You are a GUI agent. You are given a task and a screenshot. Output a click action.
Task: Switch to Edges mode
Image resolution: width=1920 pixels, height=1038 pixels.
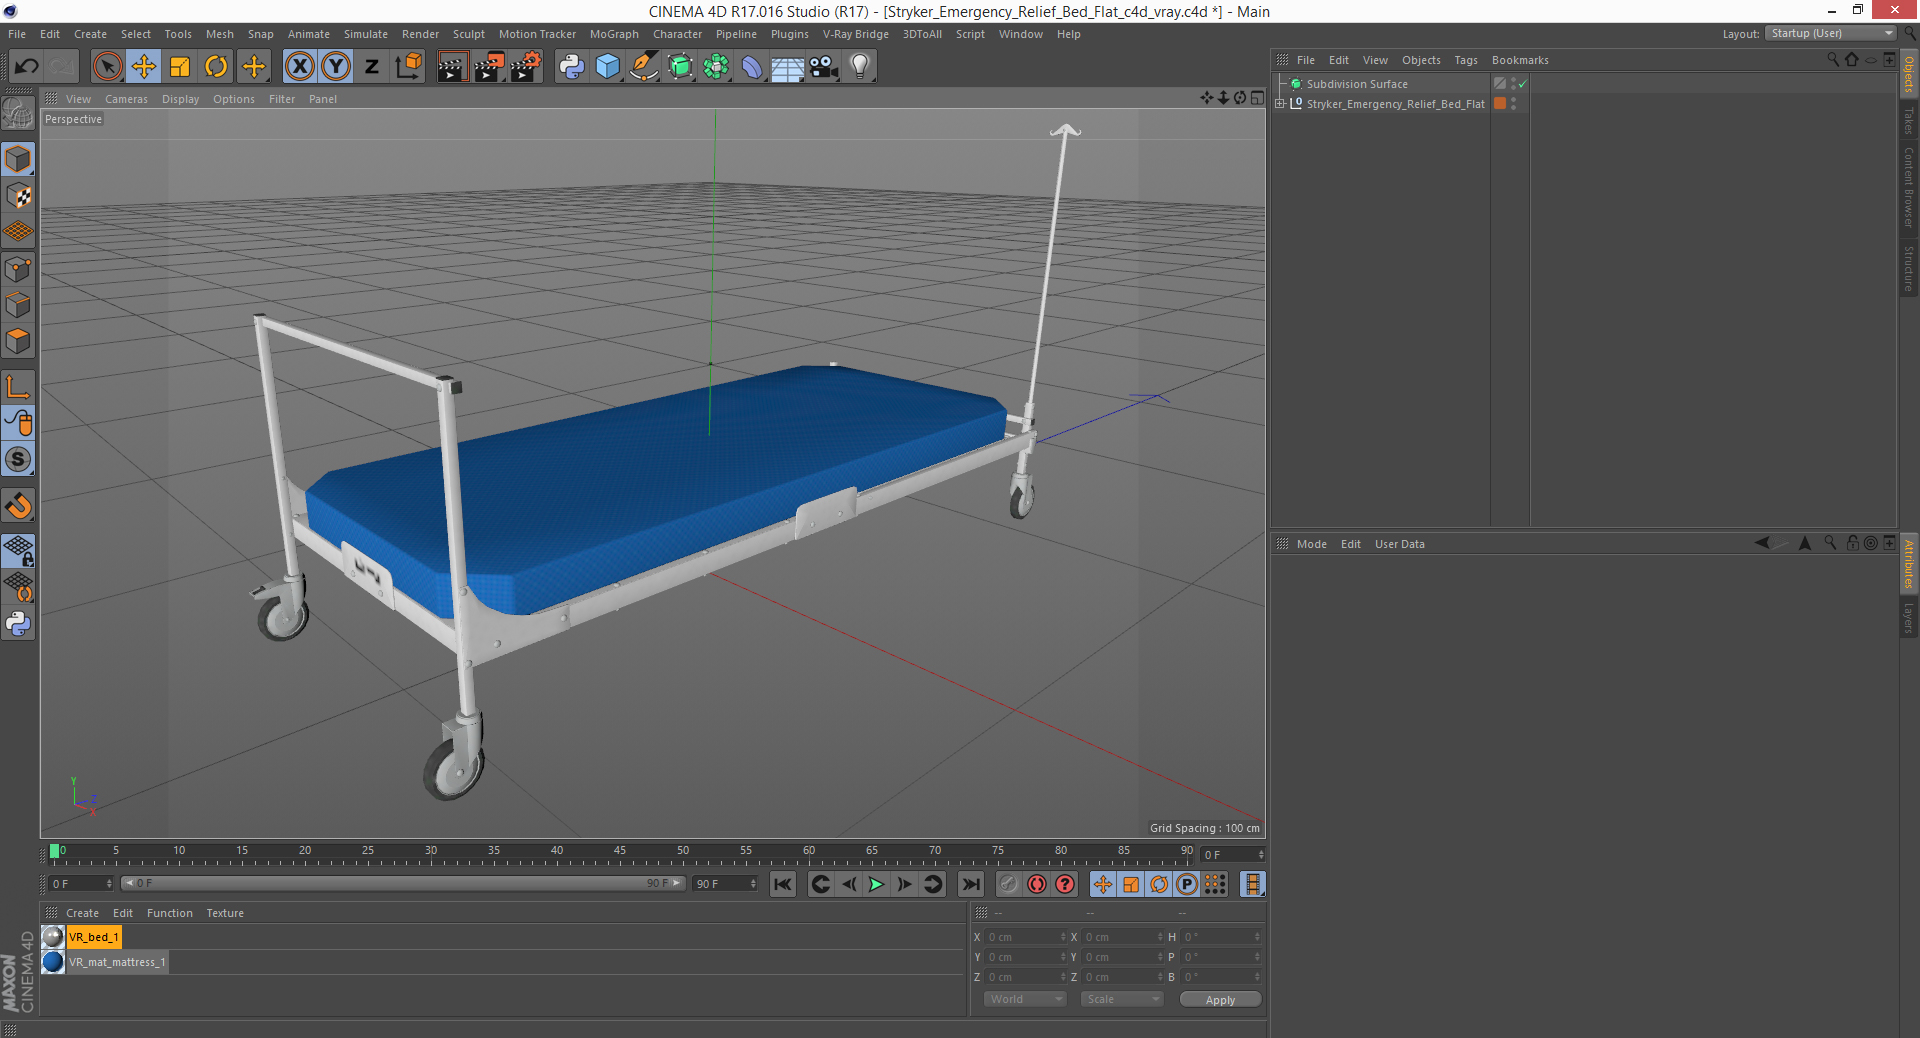click(18, 305)
